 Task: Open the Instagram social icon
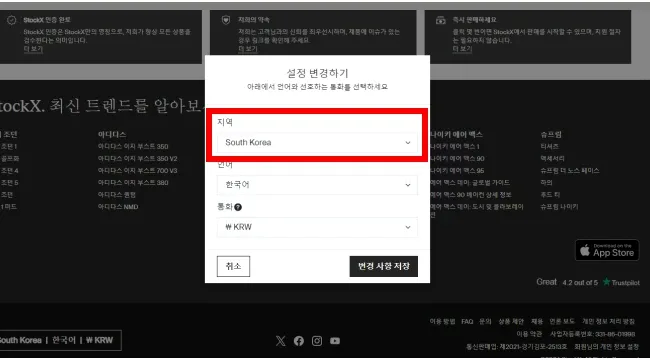pos(317,341)
